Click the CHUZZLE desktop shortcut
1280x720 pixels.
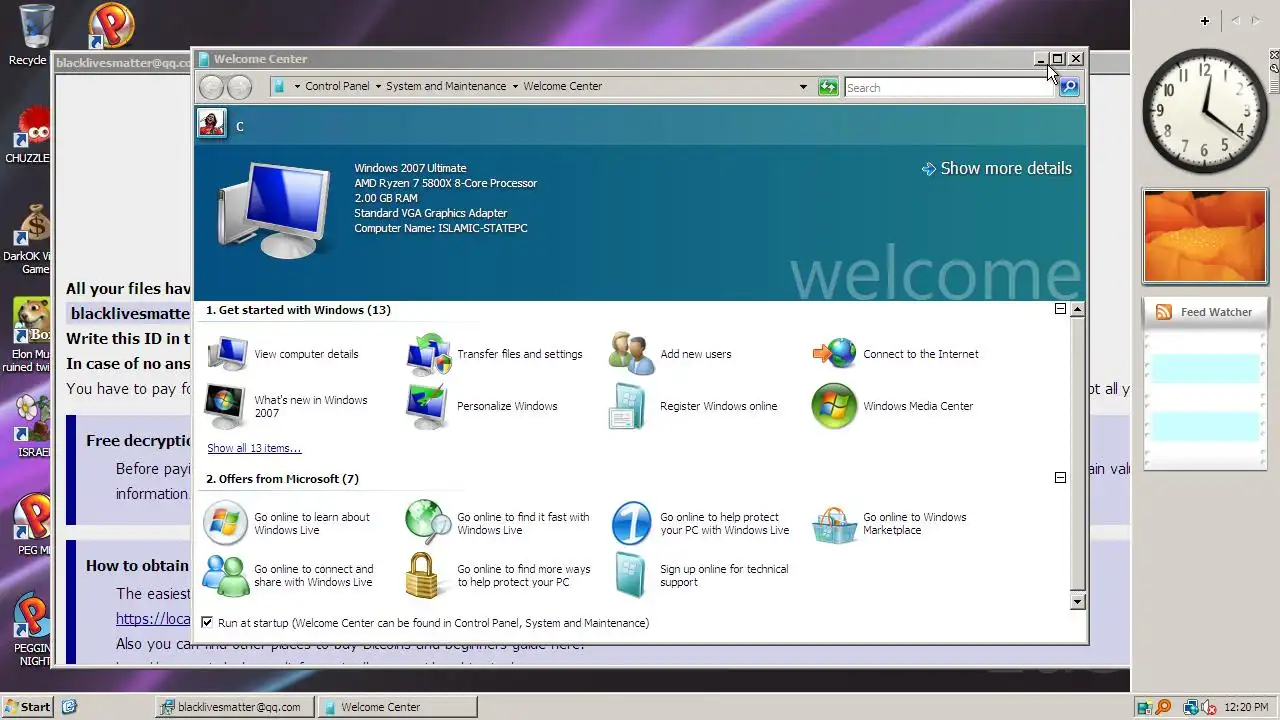click(x=30, y=136)
